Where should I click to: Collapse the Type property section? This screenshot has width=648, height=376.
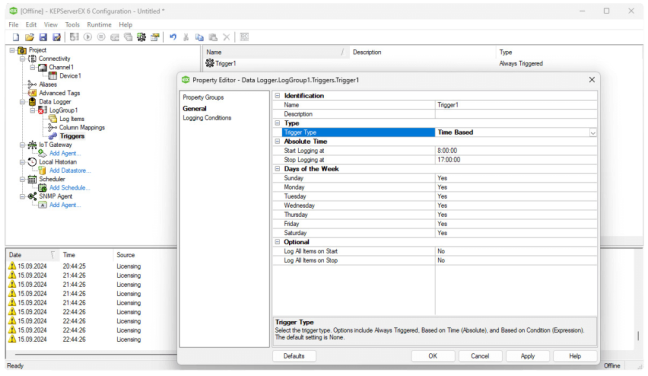coord(278,123)
